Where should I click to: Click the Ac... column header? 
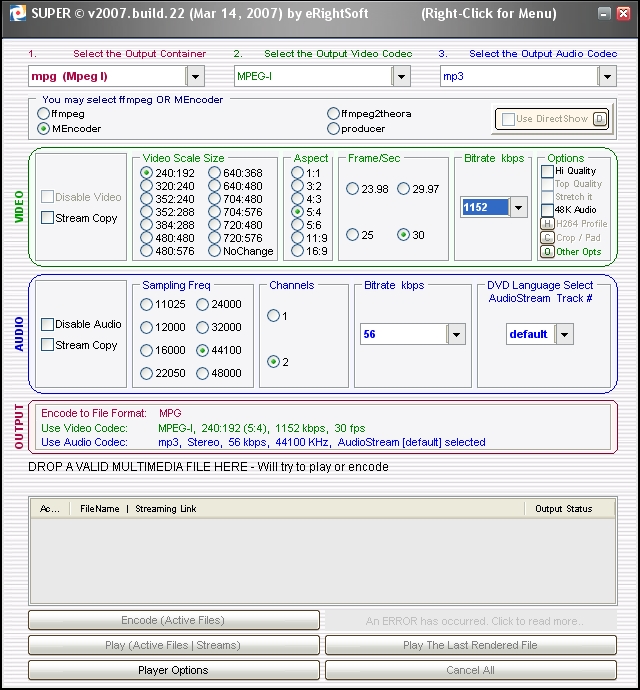pyautogui.click(x=50, y=509)
